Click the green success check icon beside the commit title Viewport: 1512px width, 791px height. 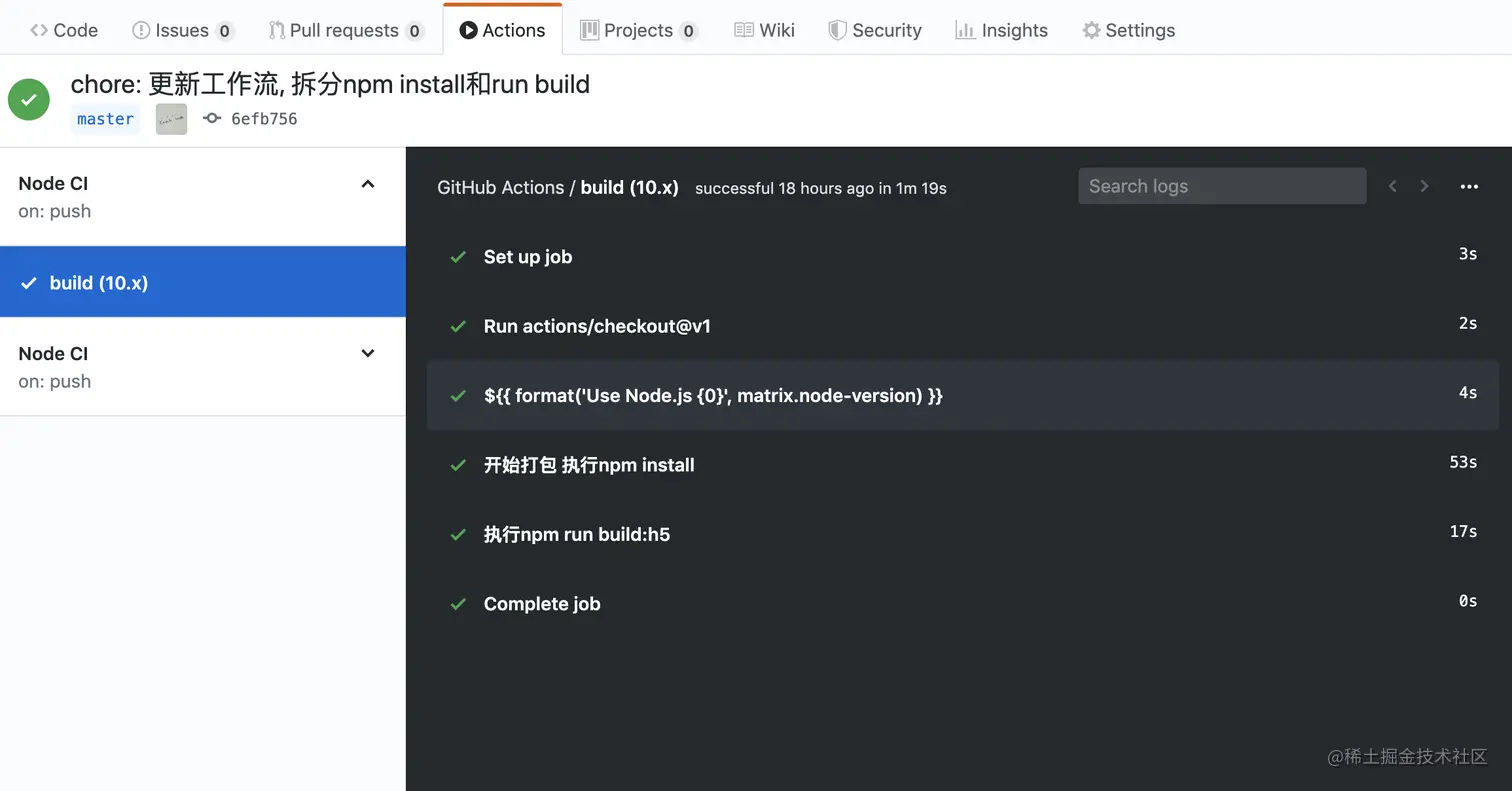tap(28, 99)
